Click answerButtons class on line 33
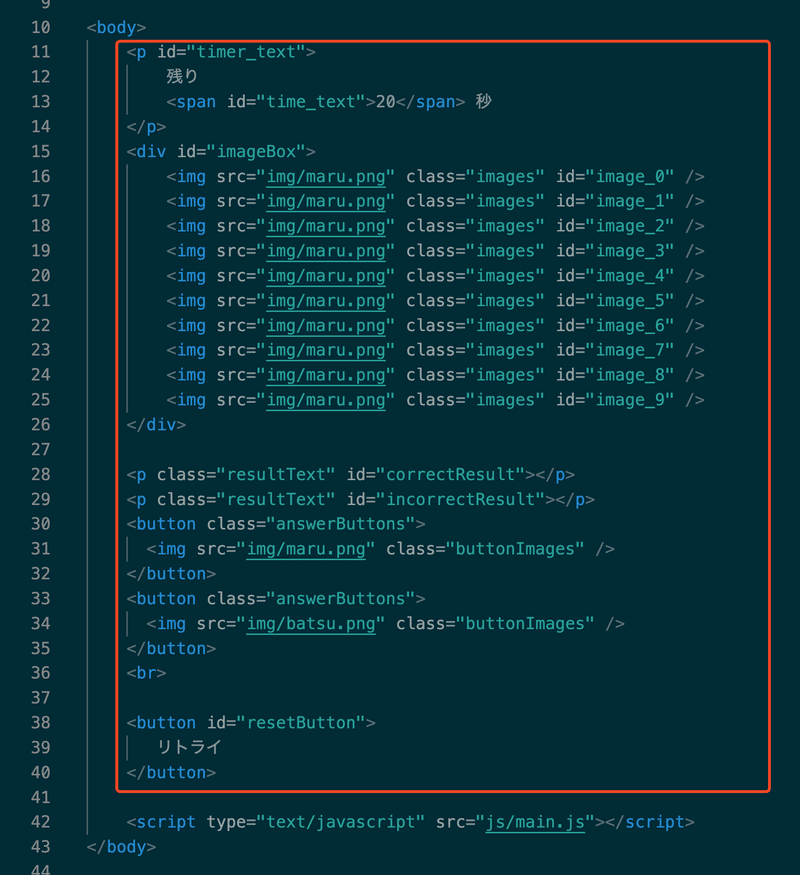Image resolution: width=800 pixels, height=875 pixels. 340,599
